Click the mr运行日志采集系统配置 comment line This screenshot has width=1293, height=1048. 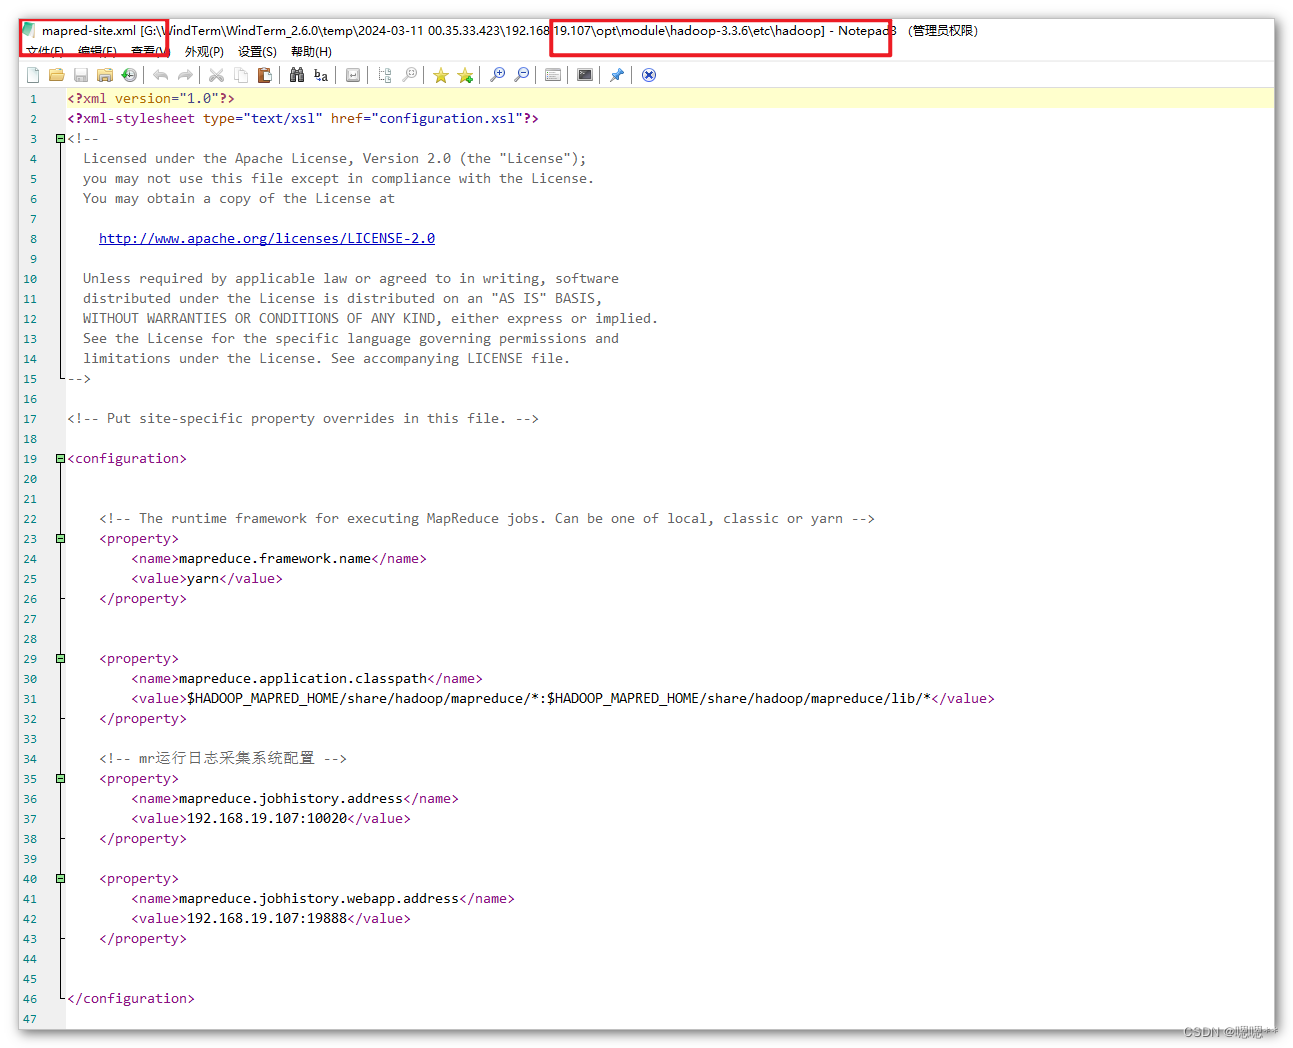[223, 758]
